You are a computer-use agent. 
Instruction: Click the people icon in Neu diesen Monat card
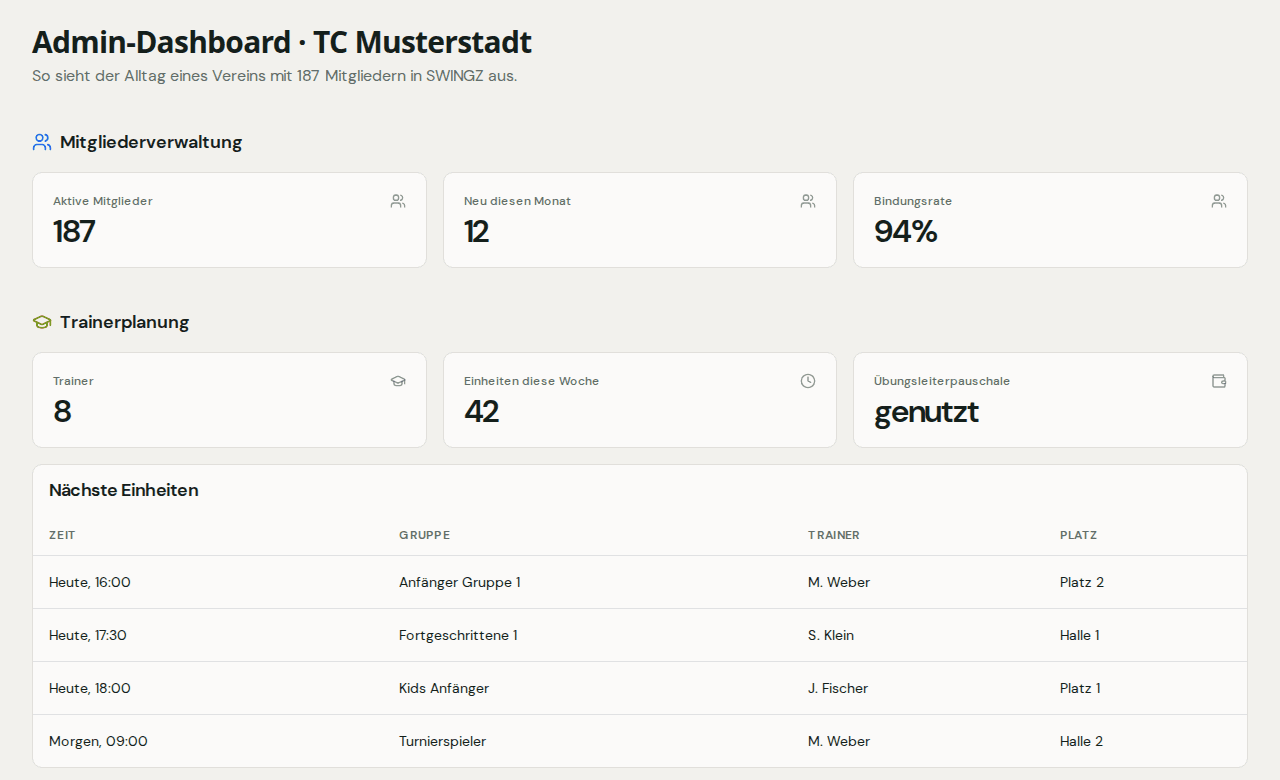pyautogui.click(x=808, y=201)
